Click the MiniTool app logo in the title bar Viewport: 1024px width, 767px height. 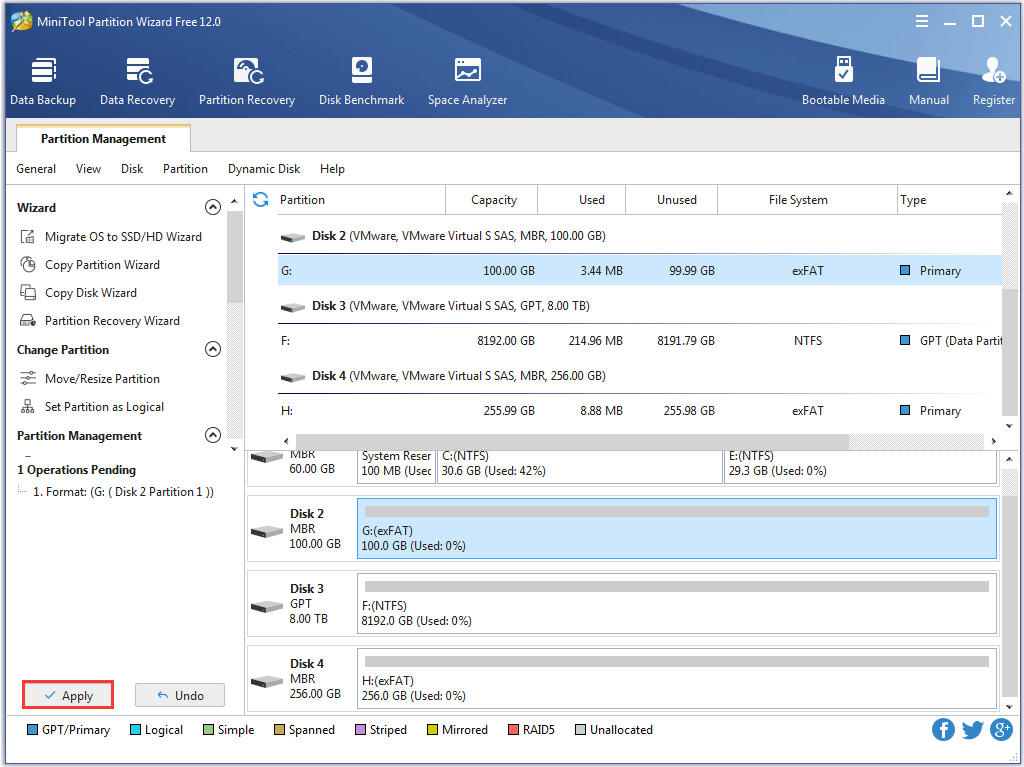click(x=22, y=21)
